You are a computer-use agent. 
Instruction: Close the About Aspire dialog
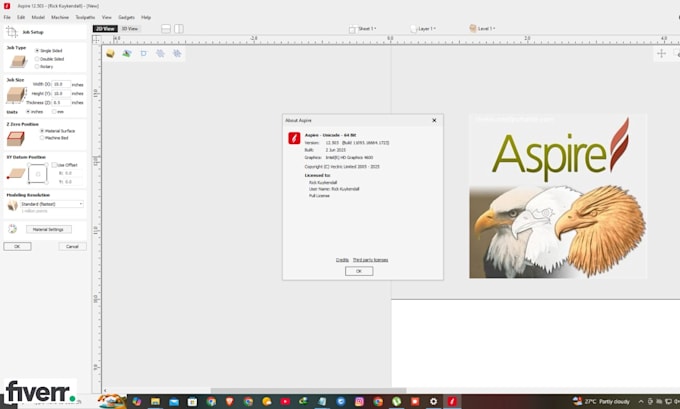434,121
